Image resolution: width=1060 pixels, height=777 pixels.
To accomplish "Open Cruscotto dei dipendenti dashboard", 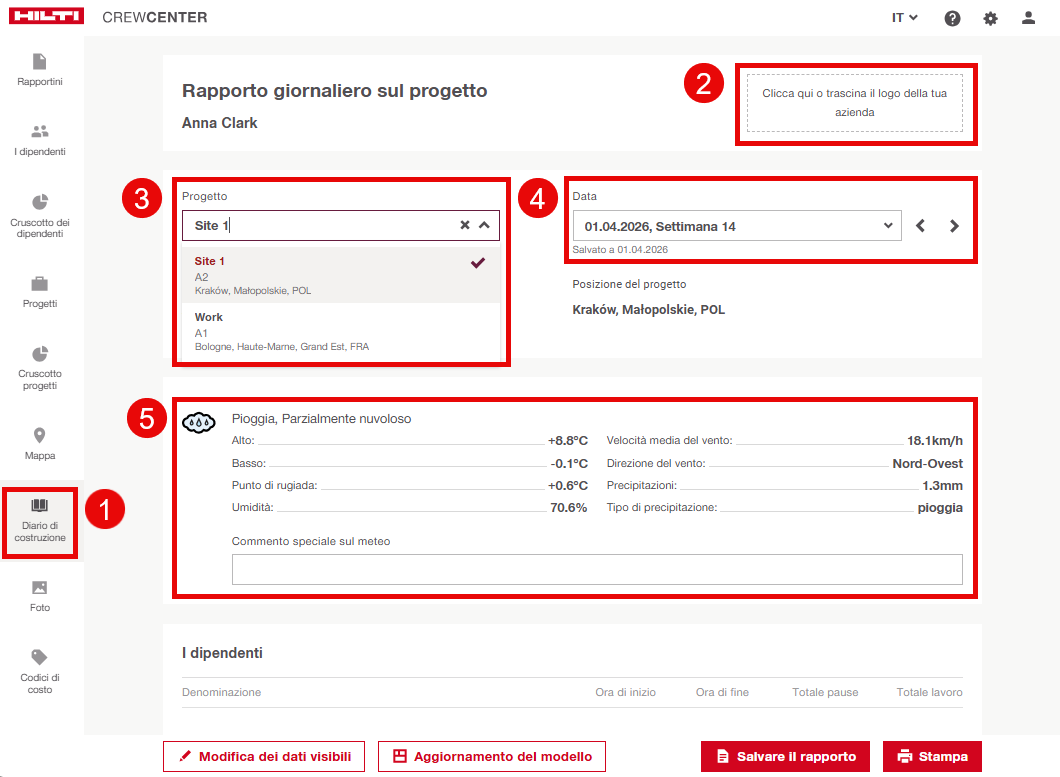I will [x=40, y=215].
